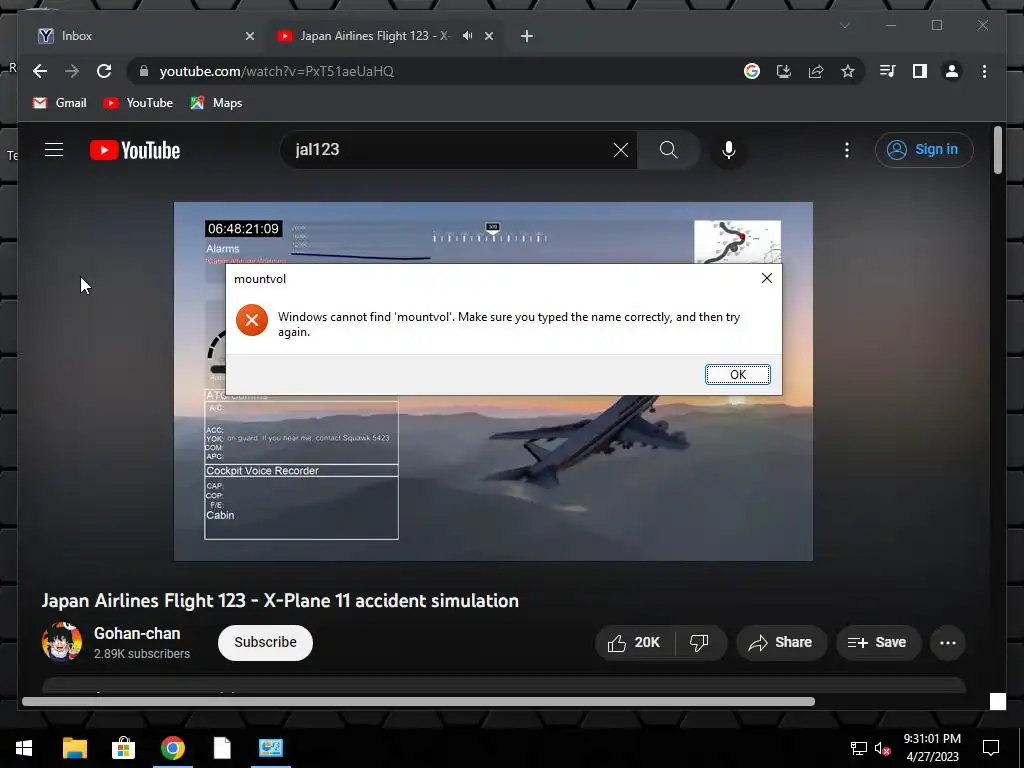Open the Chrome three-dot menu
Image resolution: width=1024 pixels, height=768 pixels.
[x=984, y=71]
